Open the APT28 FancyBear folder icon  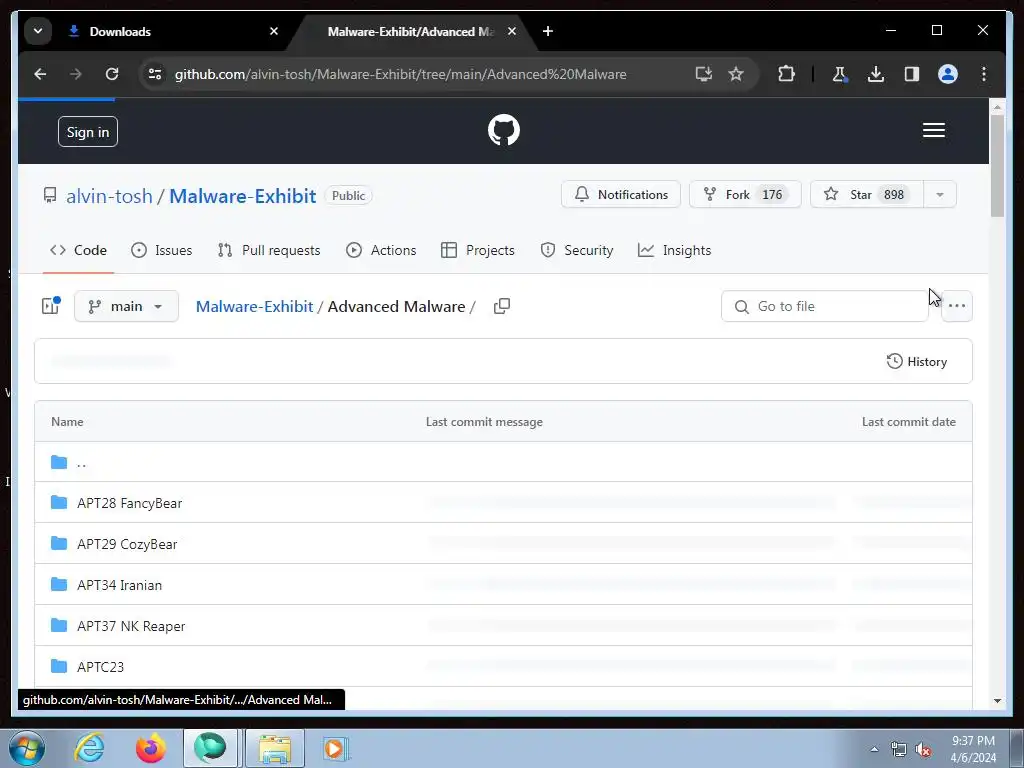point(59,502)
